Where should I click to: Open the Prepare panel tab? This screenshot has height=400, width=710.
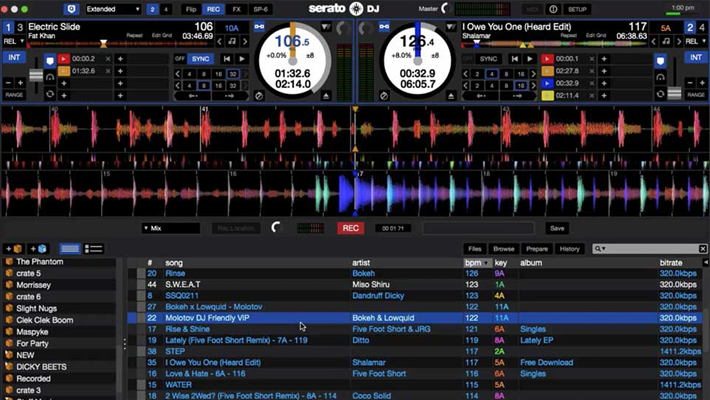[536, 248]
